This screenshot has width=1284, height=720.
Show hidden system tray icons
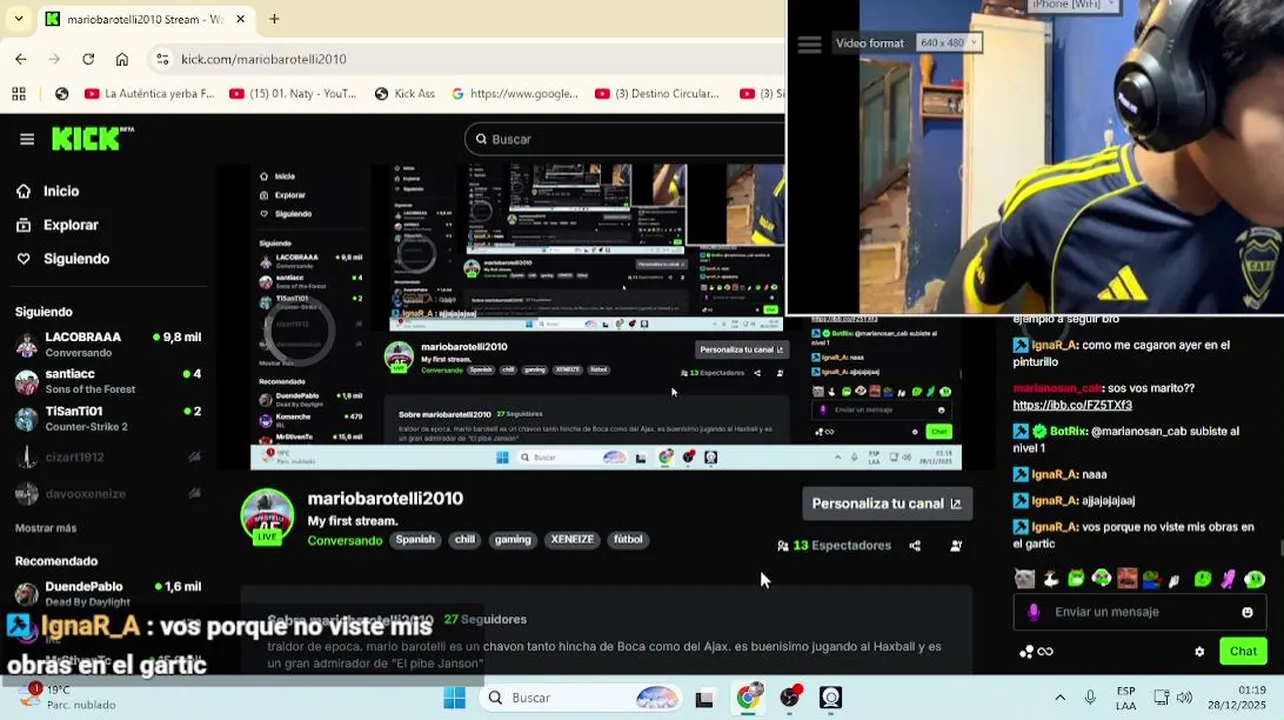click(x=1060, y=697)
